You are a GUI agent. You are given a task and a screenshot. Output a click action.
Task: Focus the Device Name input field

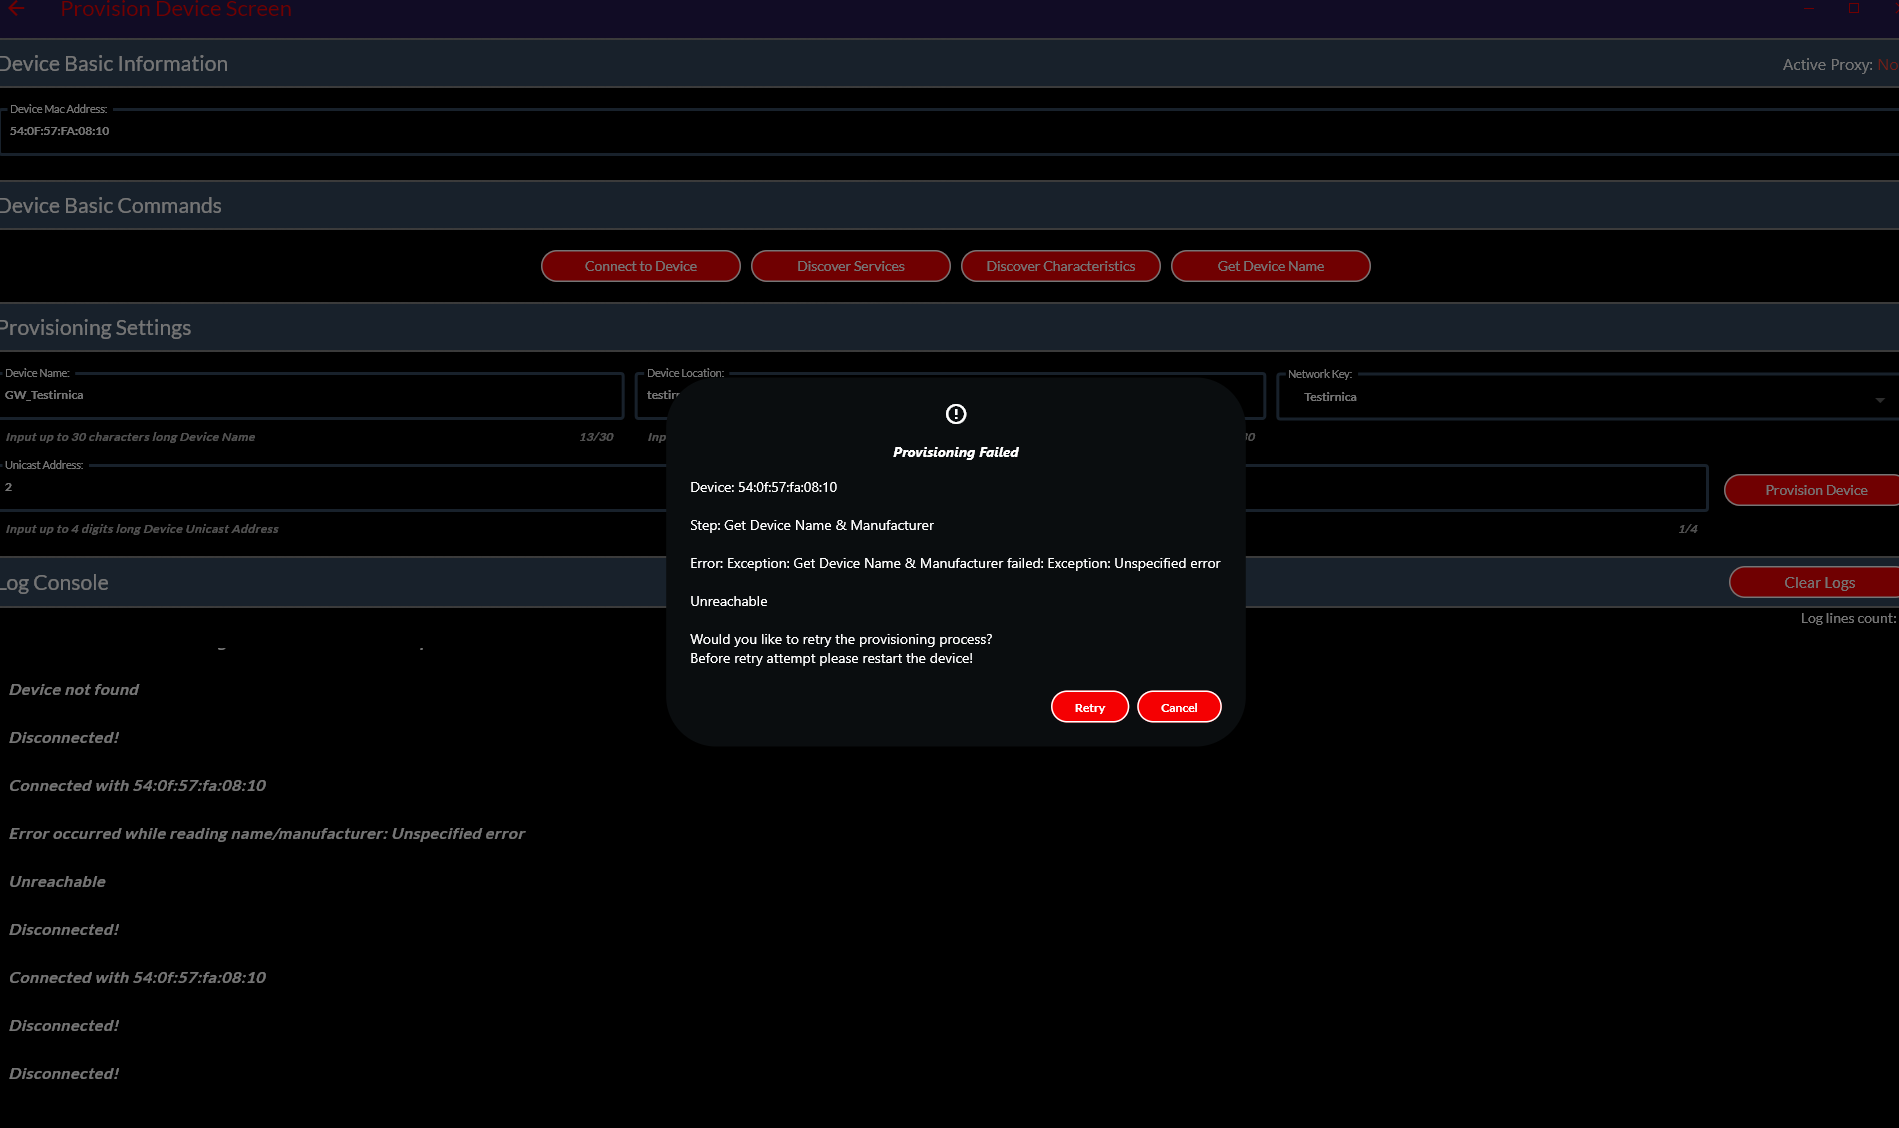310,396
